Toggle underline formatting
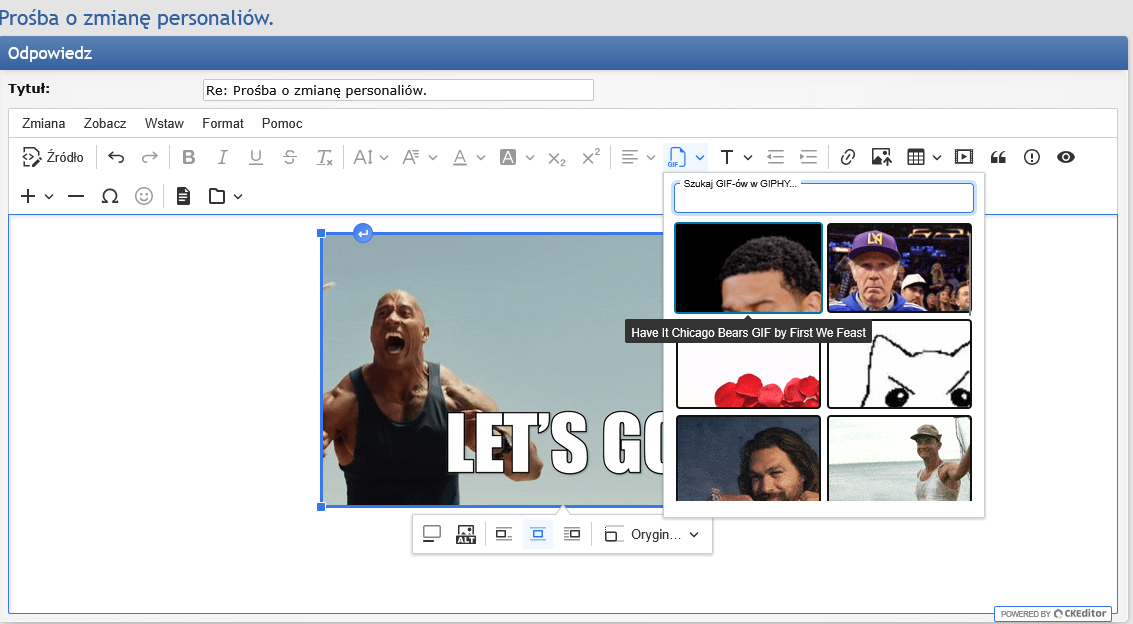 256,157
